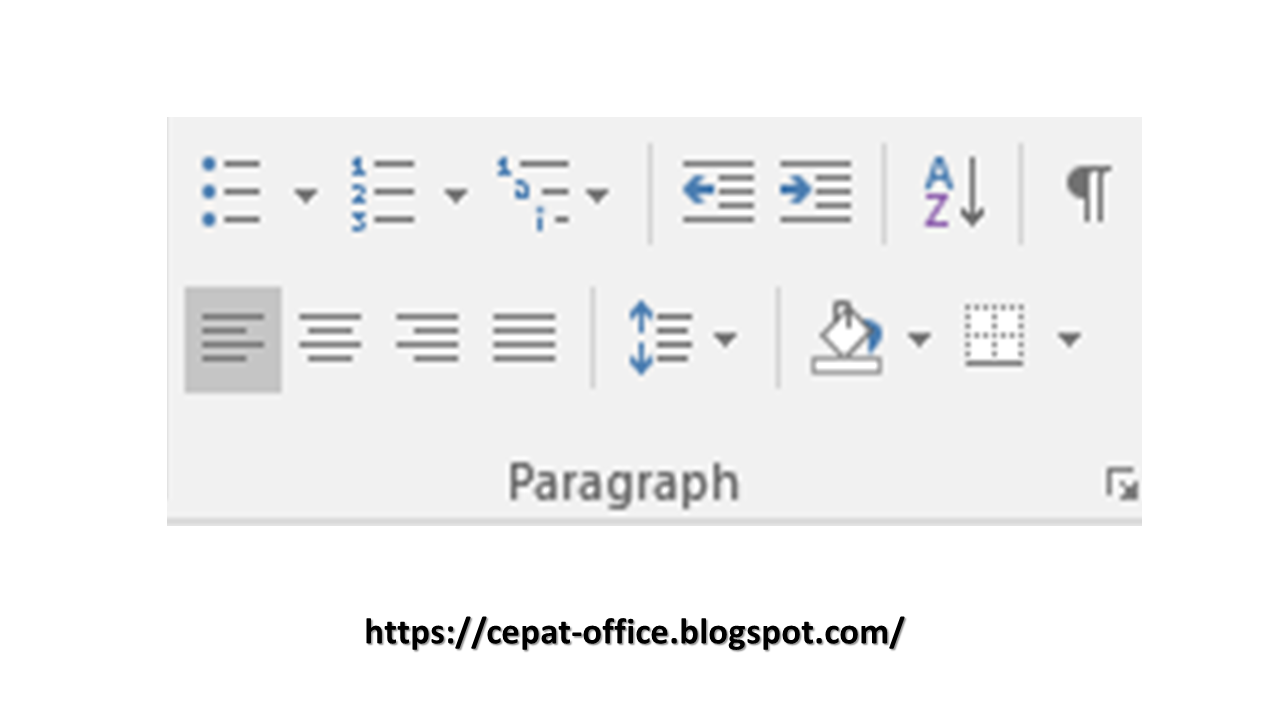
Task: Select the Align Right option
Action: coord(427,340)
